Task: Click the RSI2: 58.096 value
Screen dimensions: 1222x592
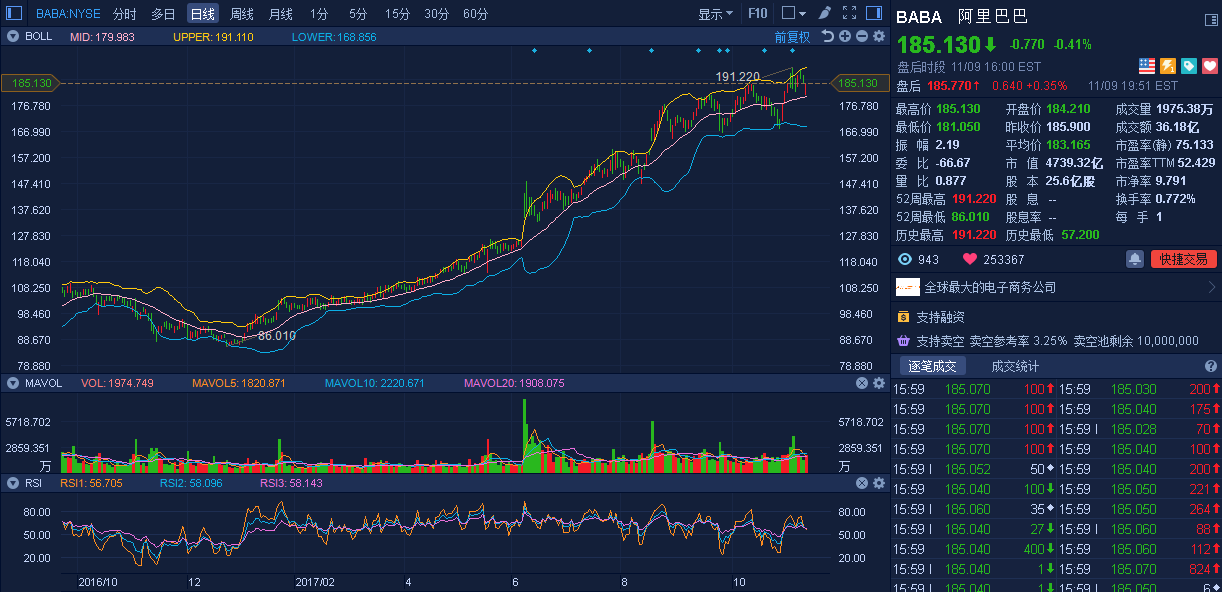Action: click(x=191, y=483)
